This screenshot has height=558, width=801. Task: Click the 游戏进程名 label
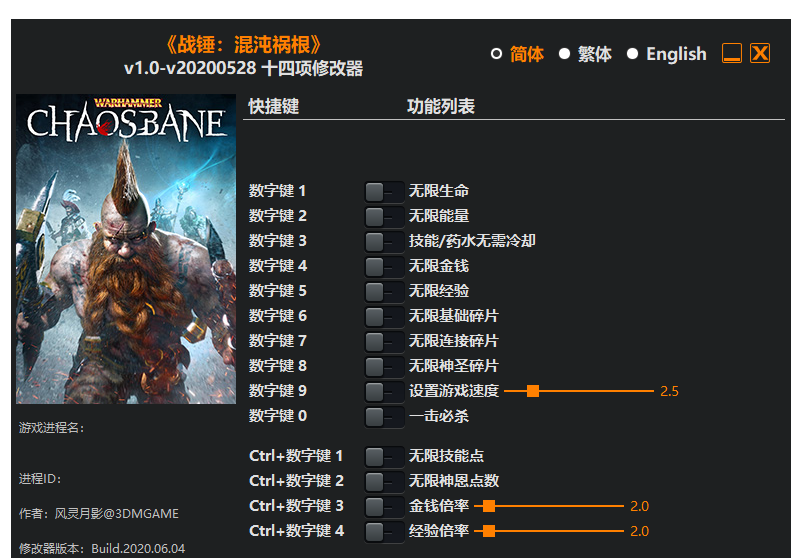[52, 428]
